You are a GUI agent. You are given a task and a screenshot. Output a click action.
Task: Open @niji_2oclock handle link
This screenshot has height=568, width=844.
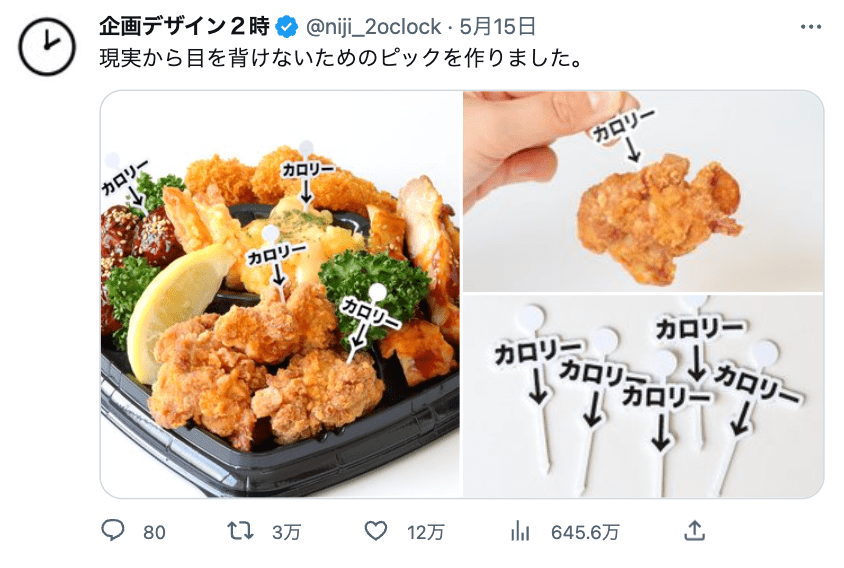pos(374,26)
